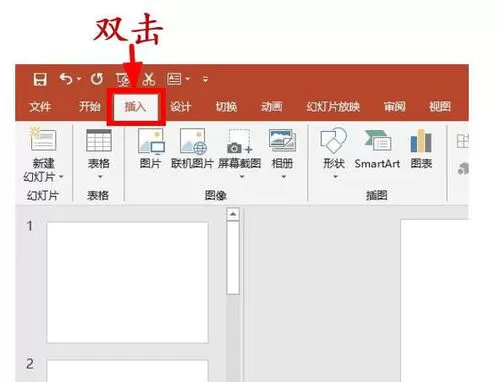
Task: Insert 图片 from computer icon
Action: coord(151,141)
